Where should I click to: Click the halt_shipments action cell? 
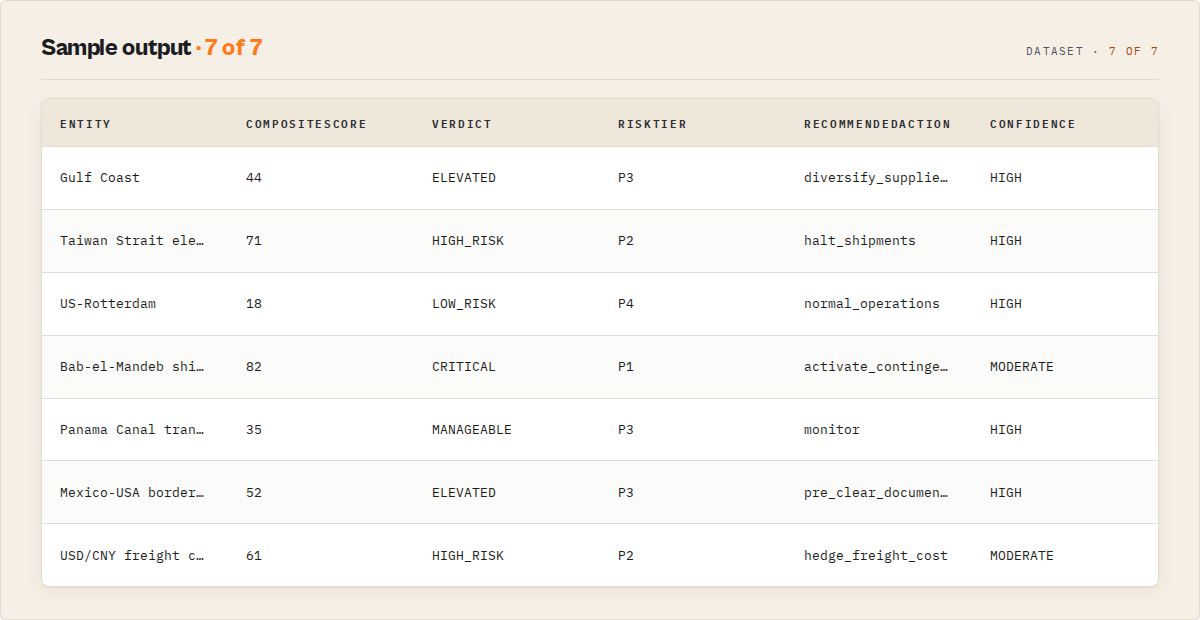tap(860, 241)
